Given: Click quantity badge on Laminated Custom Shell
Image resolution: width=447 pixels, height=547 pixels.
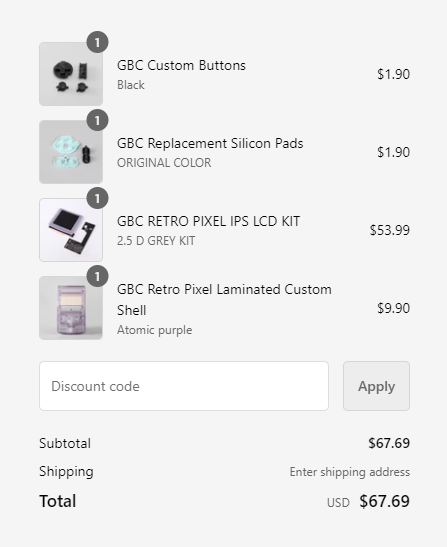Looking at the screenshot, I should point(97,276).
